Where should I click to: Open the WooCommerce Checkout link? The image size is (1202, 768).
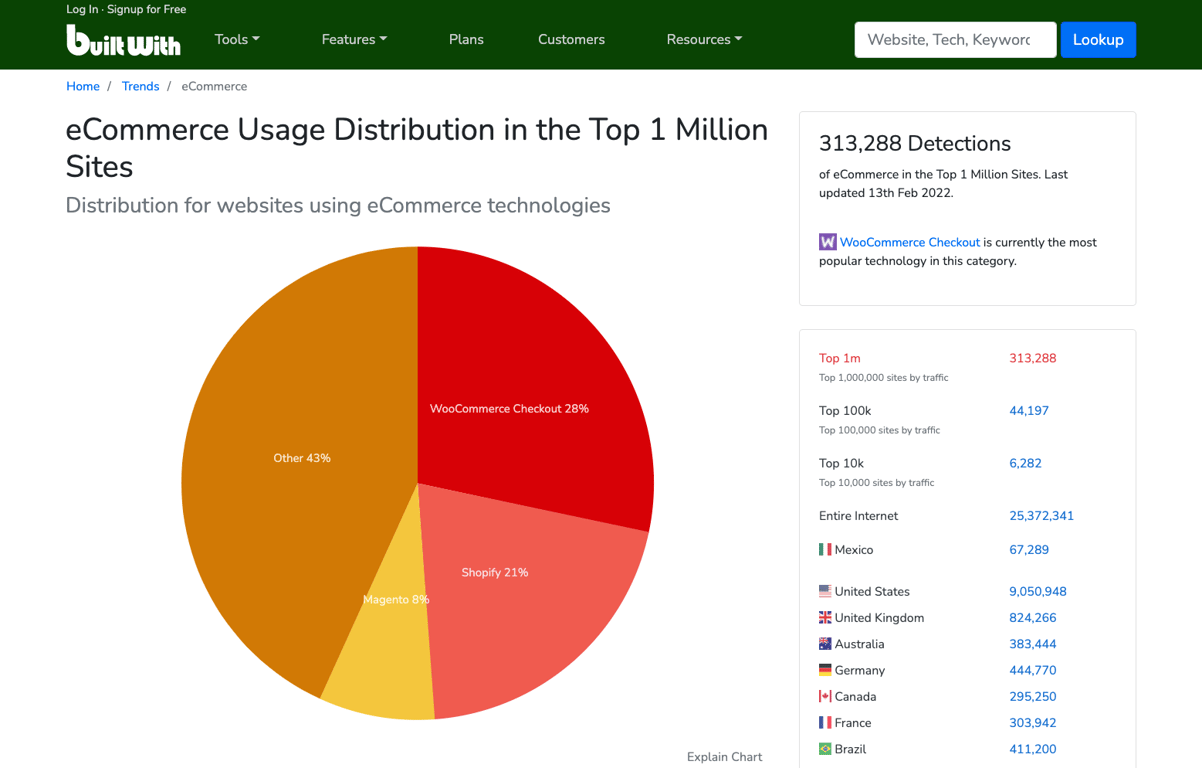click(x=909, y=242)
